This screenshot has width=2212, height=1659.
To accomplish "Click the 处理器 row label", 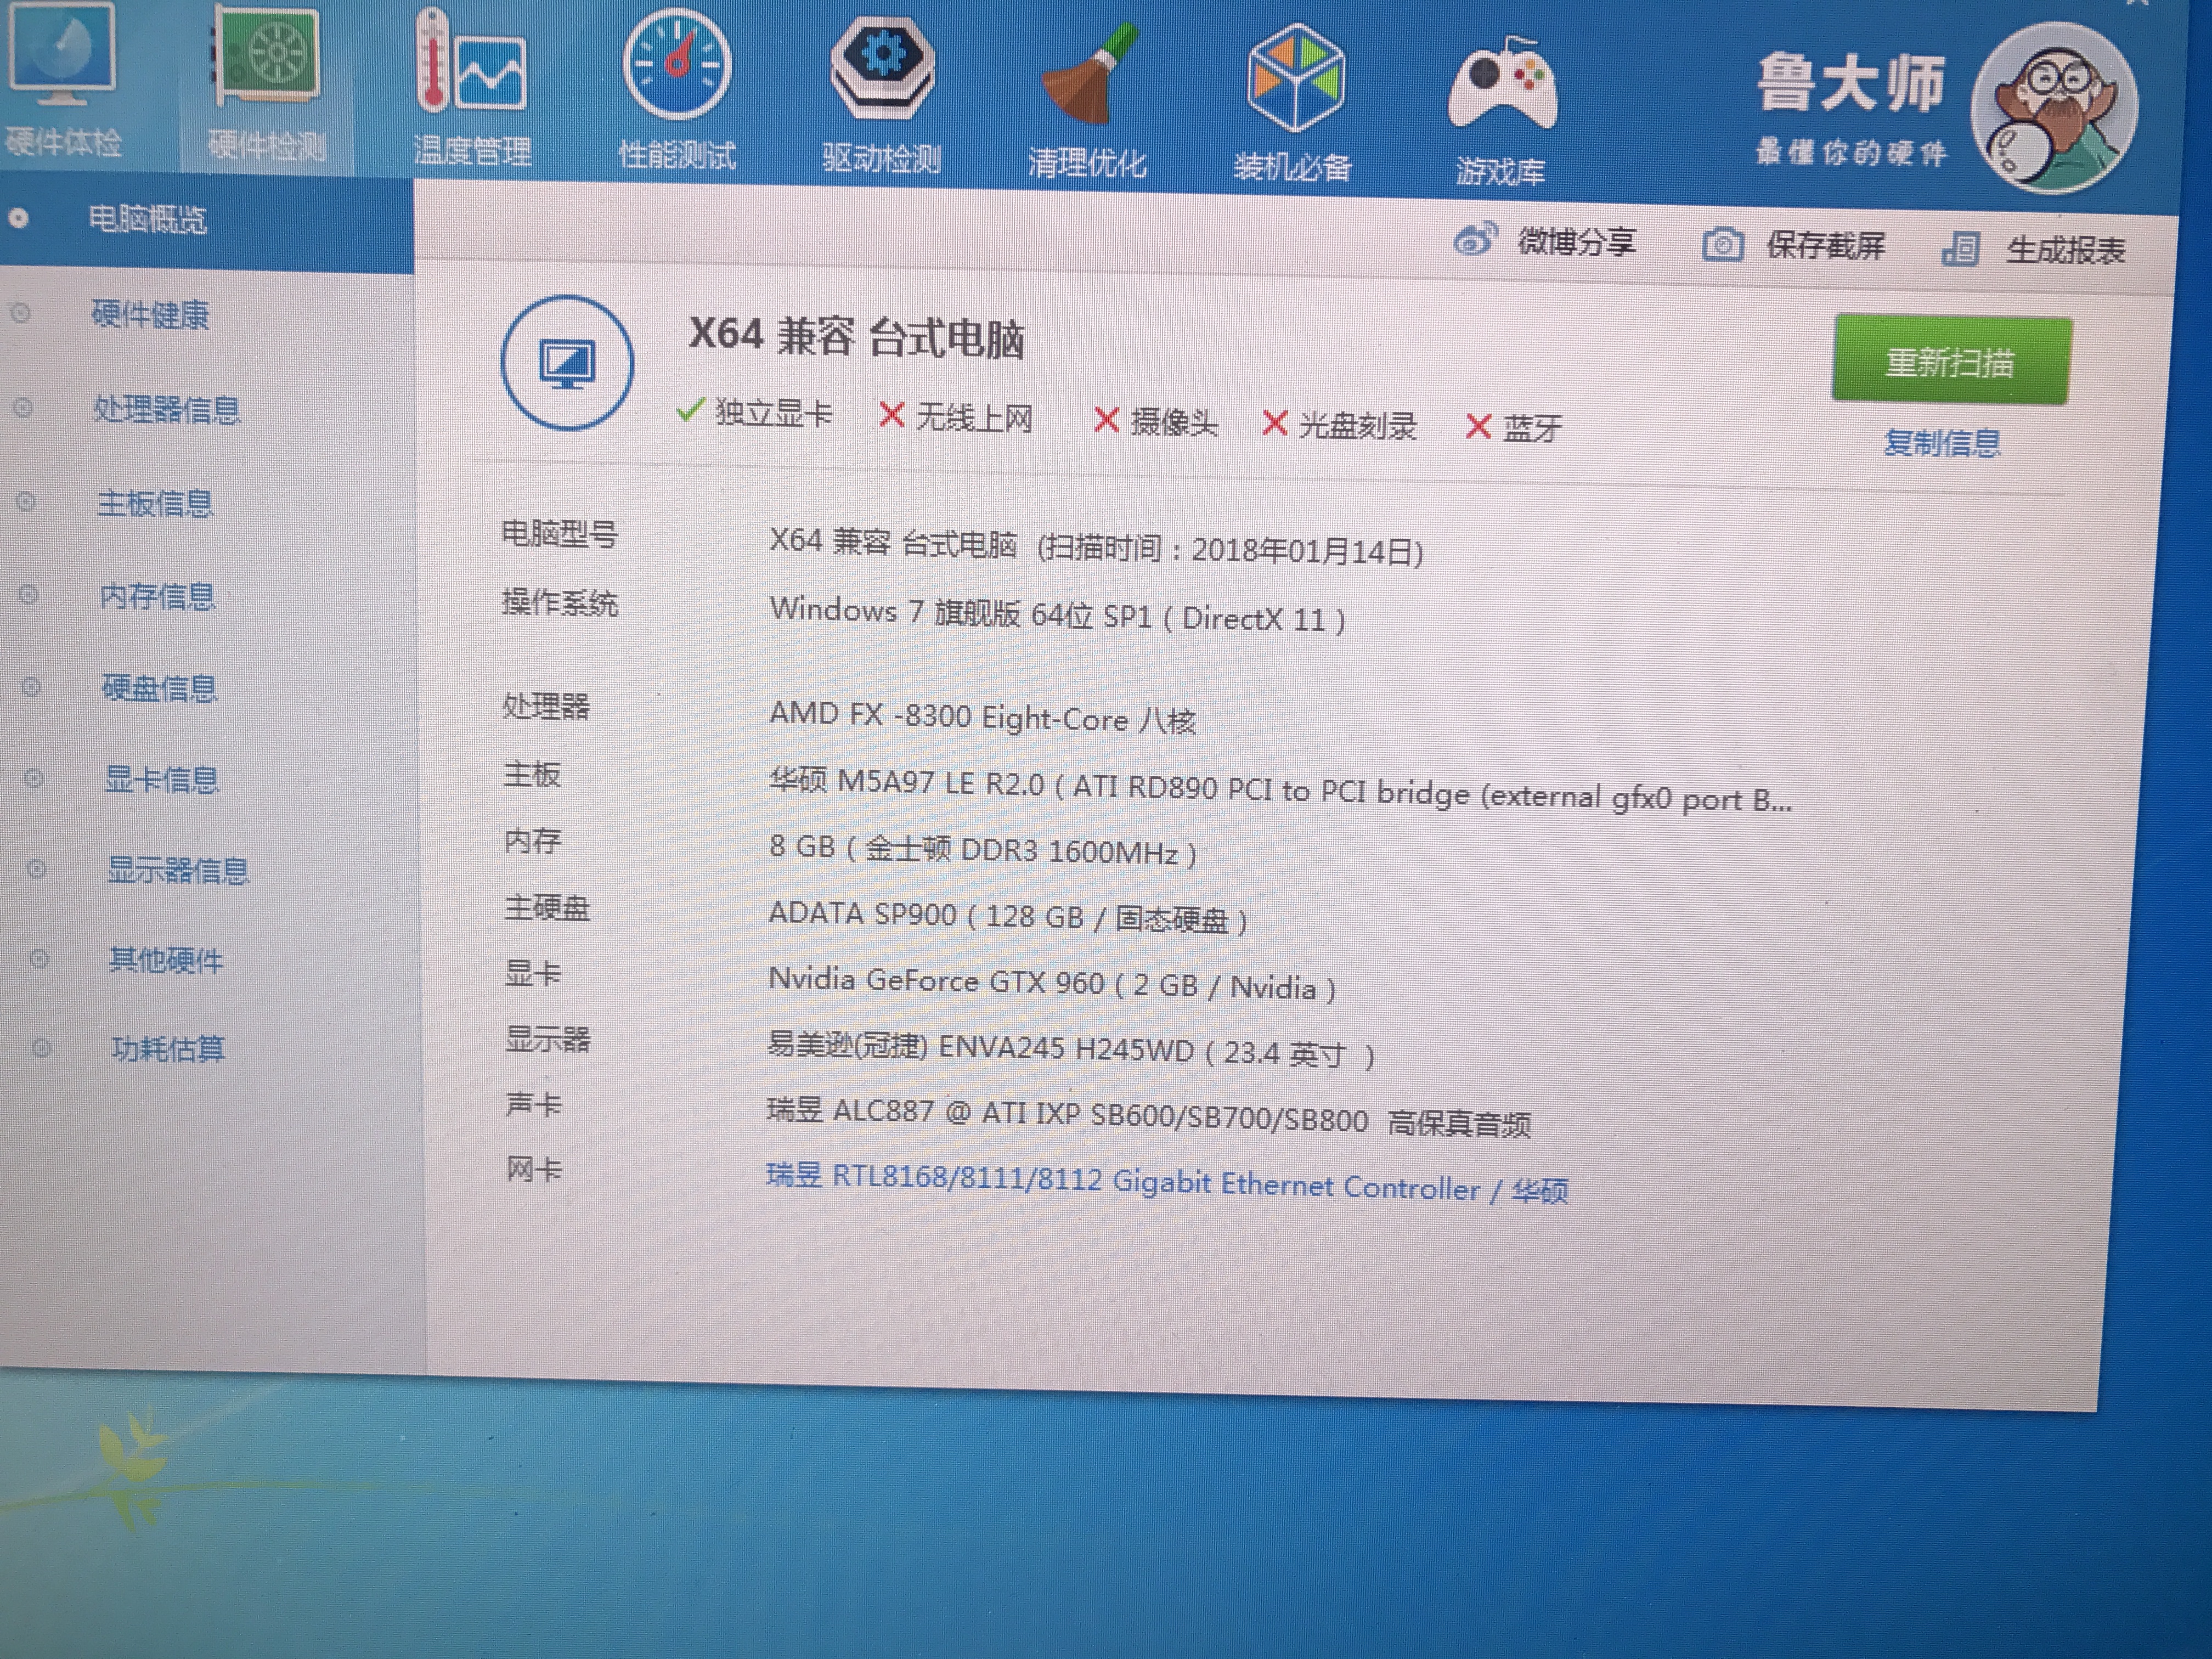I will (546, 706).
